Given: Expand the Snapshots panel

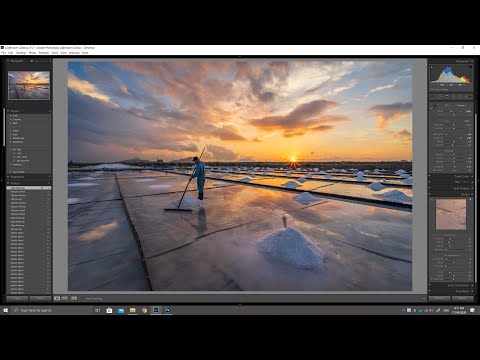Looking at the screenshot, I should coord(8,177).
